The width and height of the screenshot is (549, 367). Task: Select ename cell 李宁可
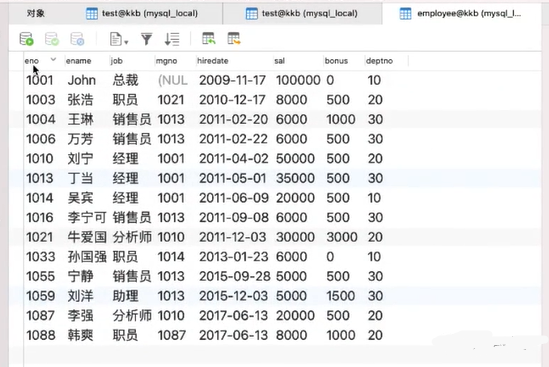87,217
